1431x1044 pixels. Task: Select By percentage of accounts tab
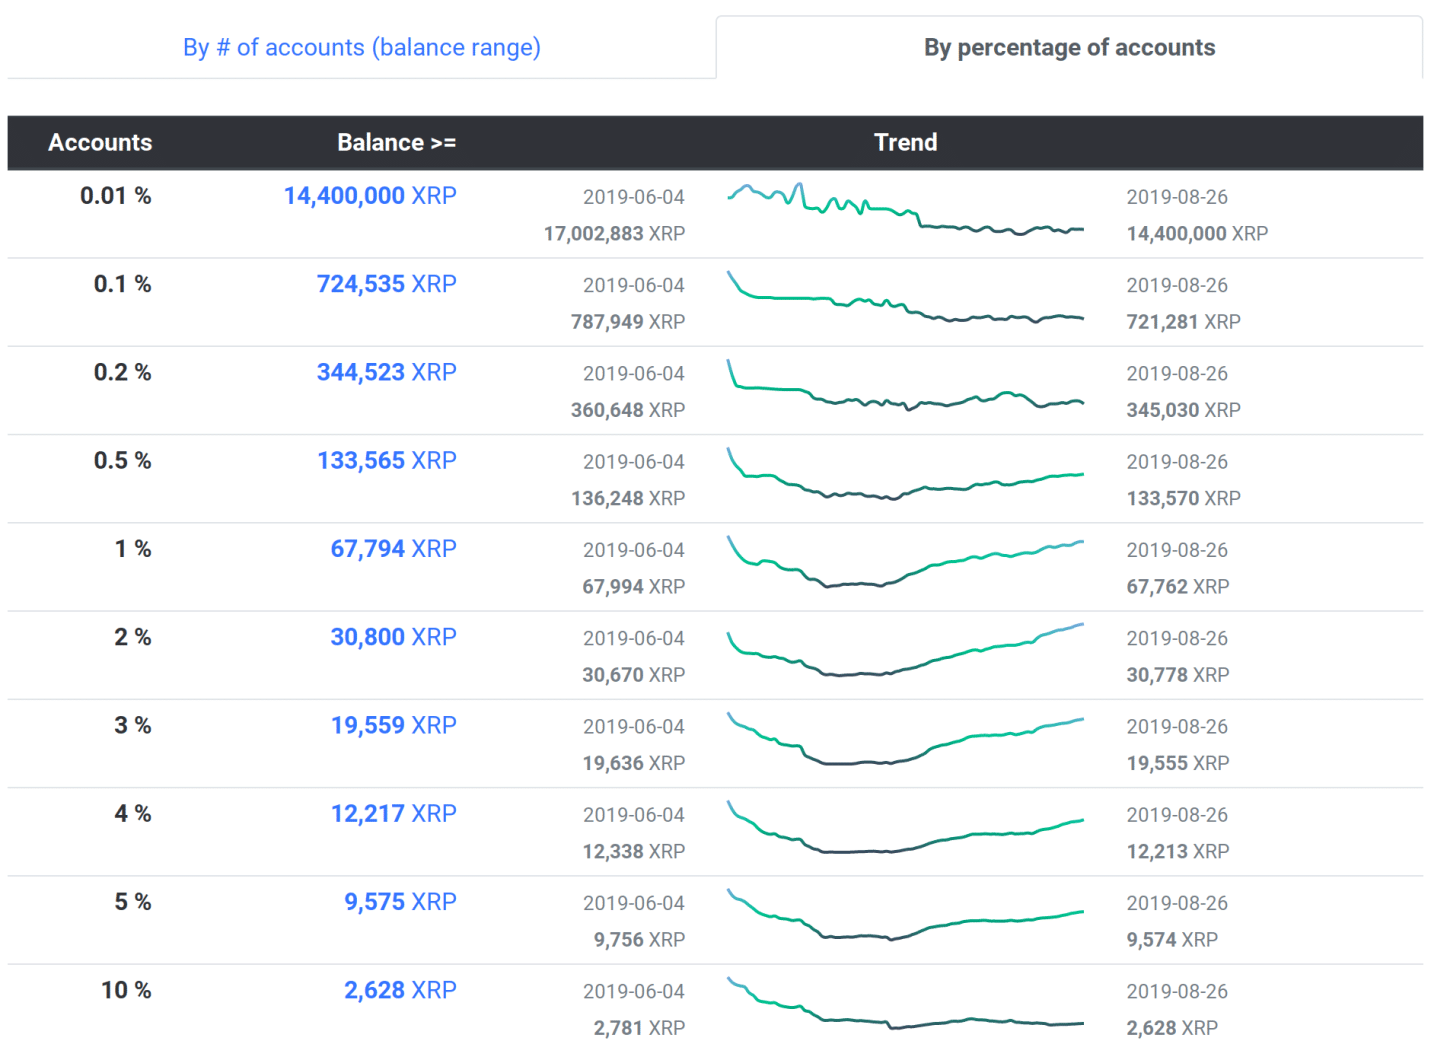coord(1068,47)
